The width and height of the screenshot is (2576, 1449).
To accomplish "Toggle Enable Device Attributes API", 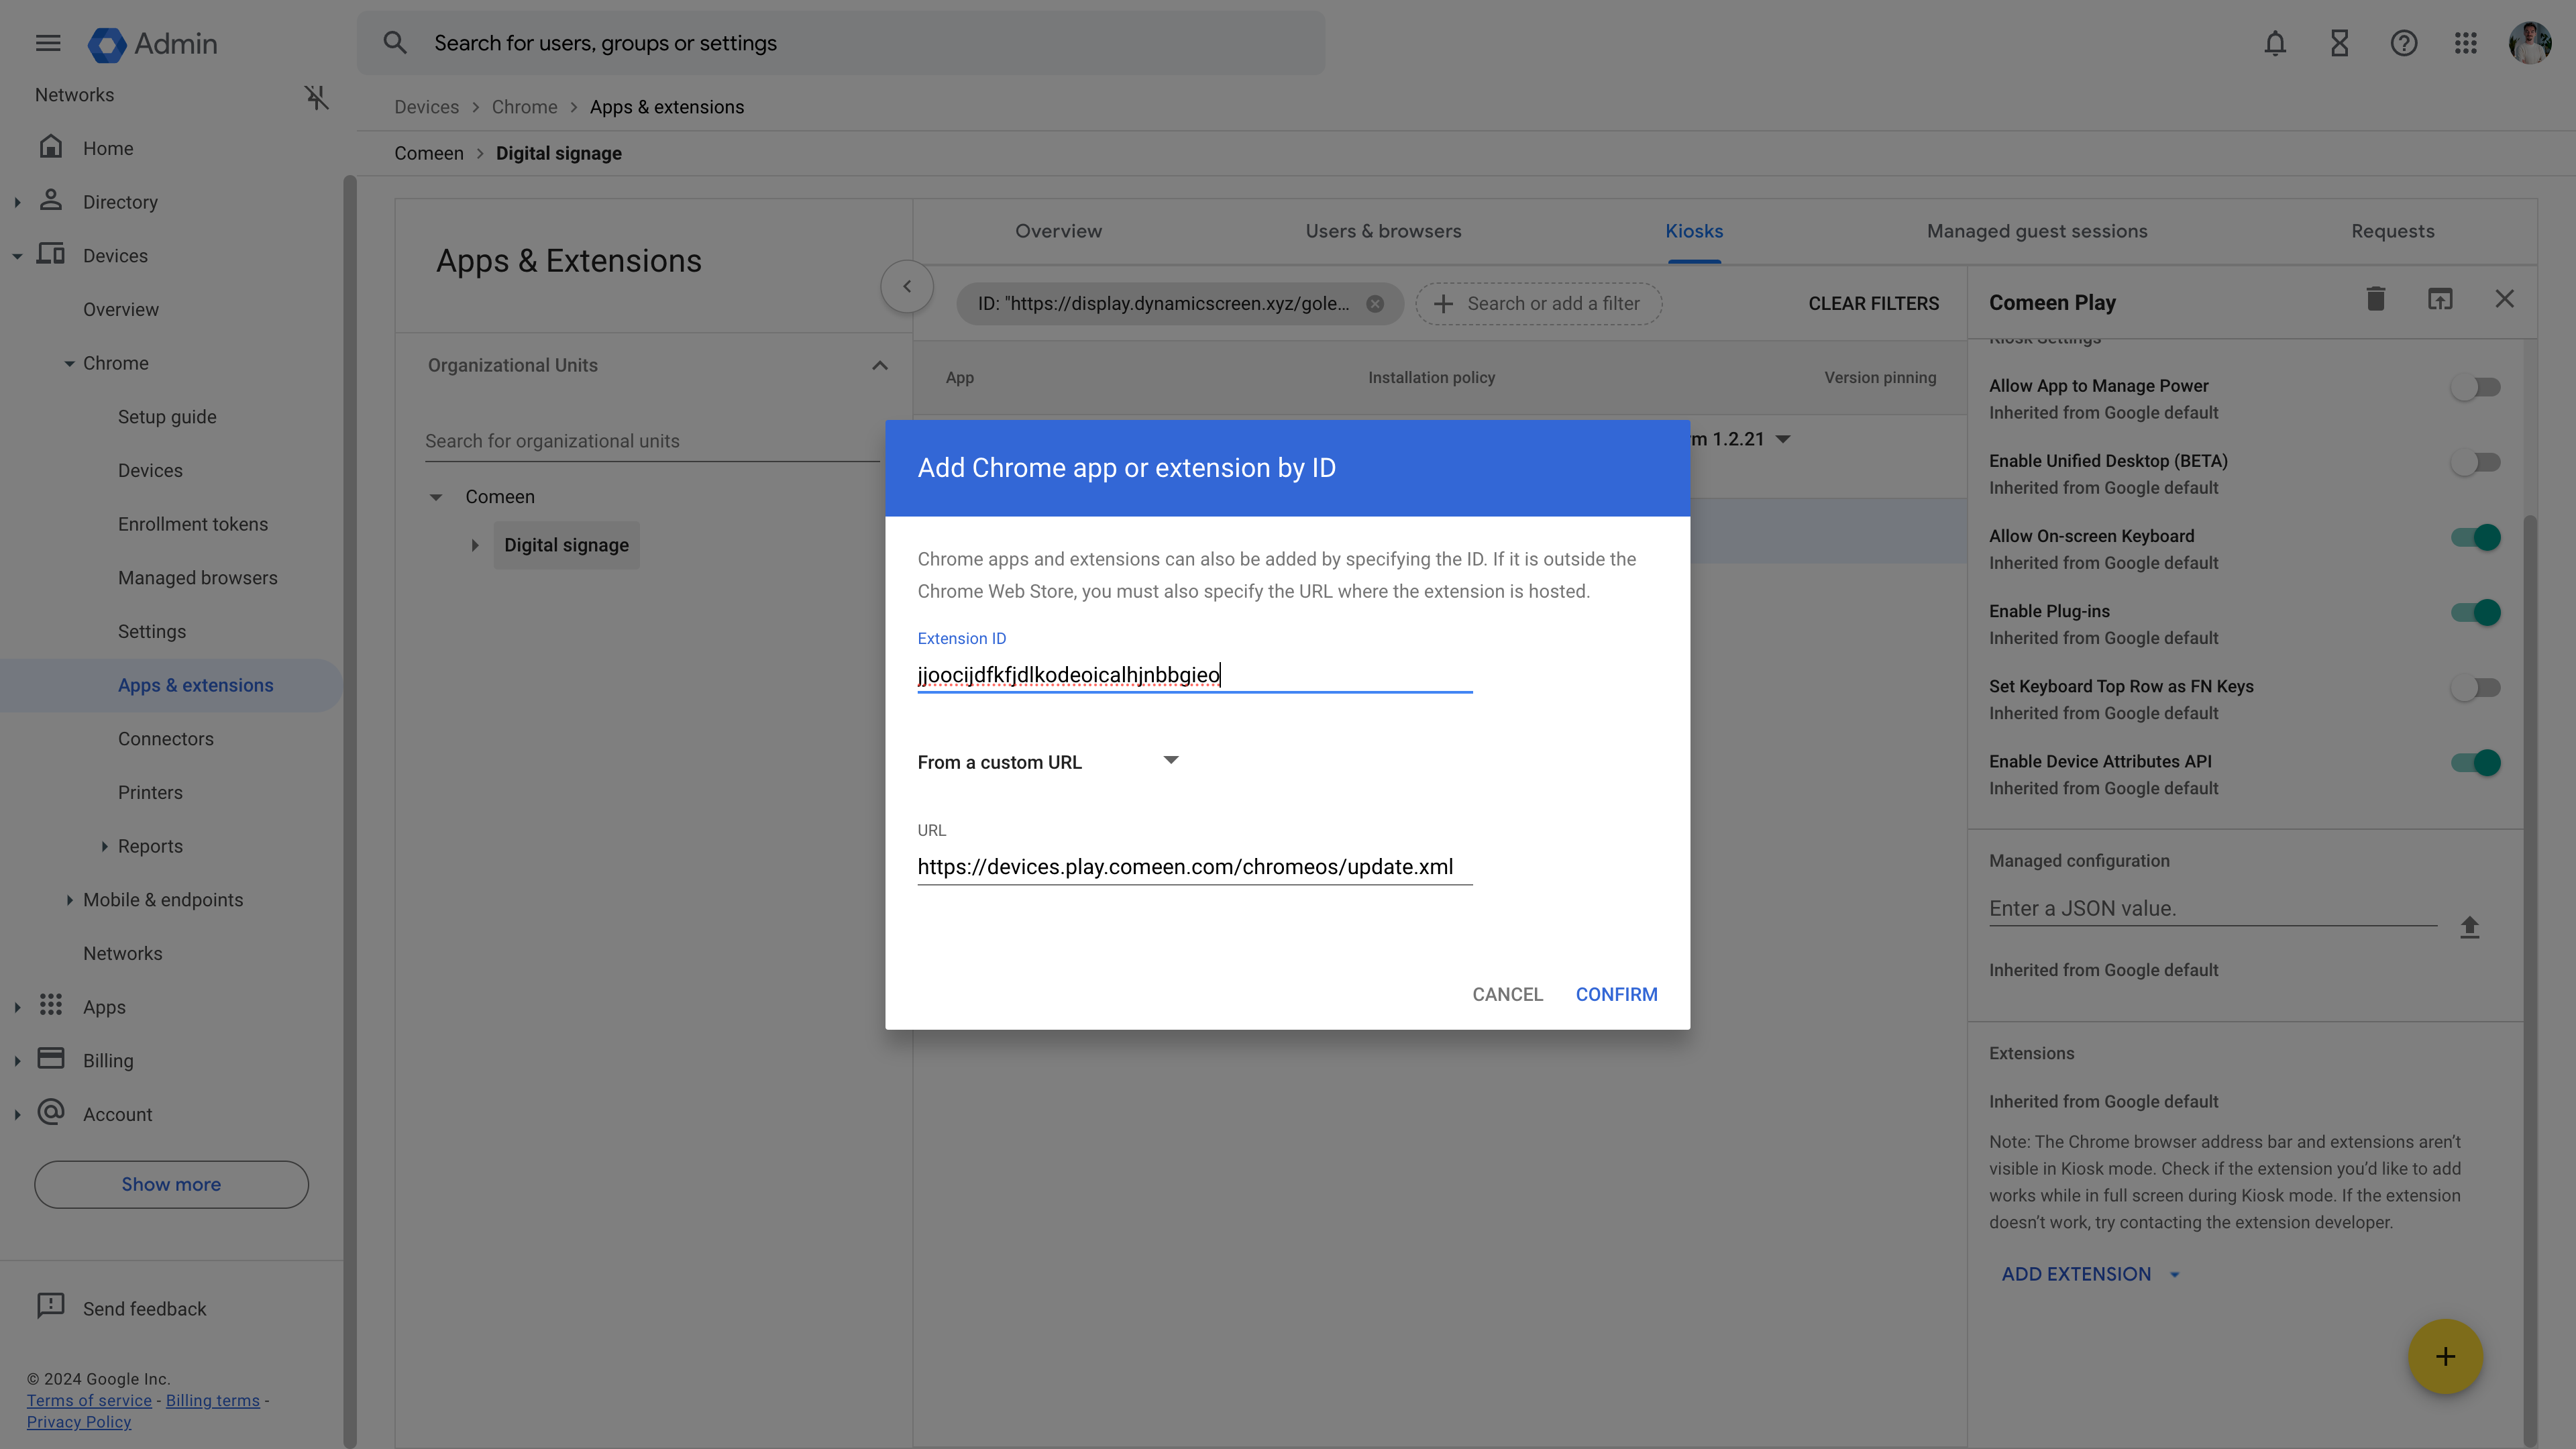I will 2475,763.
